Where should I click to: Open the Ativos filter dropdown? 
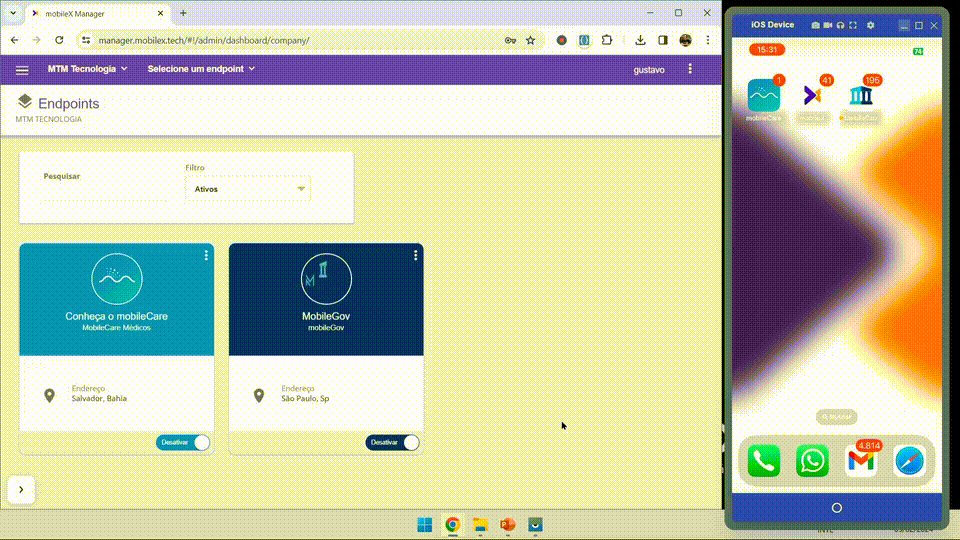(248, 189)
